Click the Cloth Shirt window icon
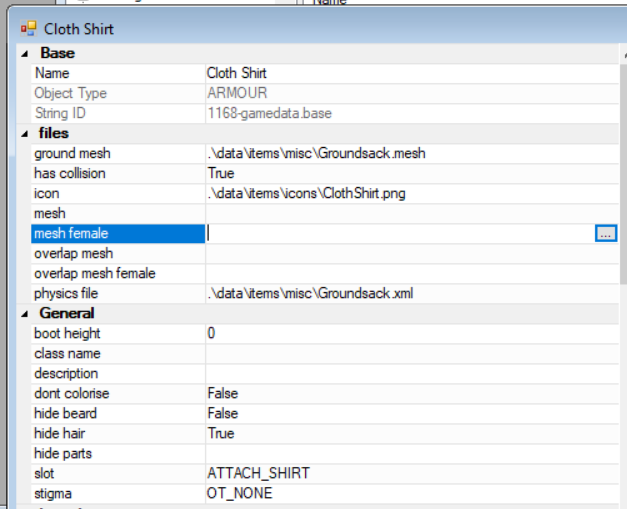Image resolution: width=627 pixels, height=509 pixels. [28, 29]
